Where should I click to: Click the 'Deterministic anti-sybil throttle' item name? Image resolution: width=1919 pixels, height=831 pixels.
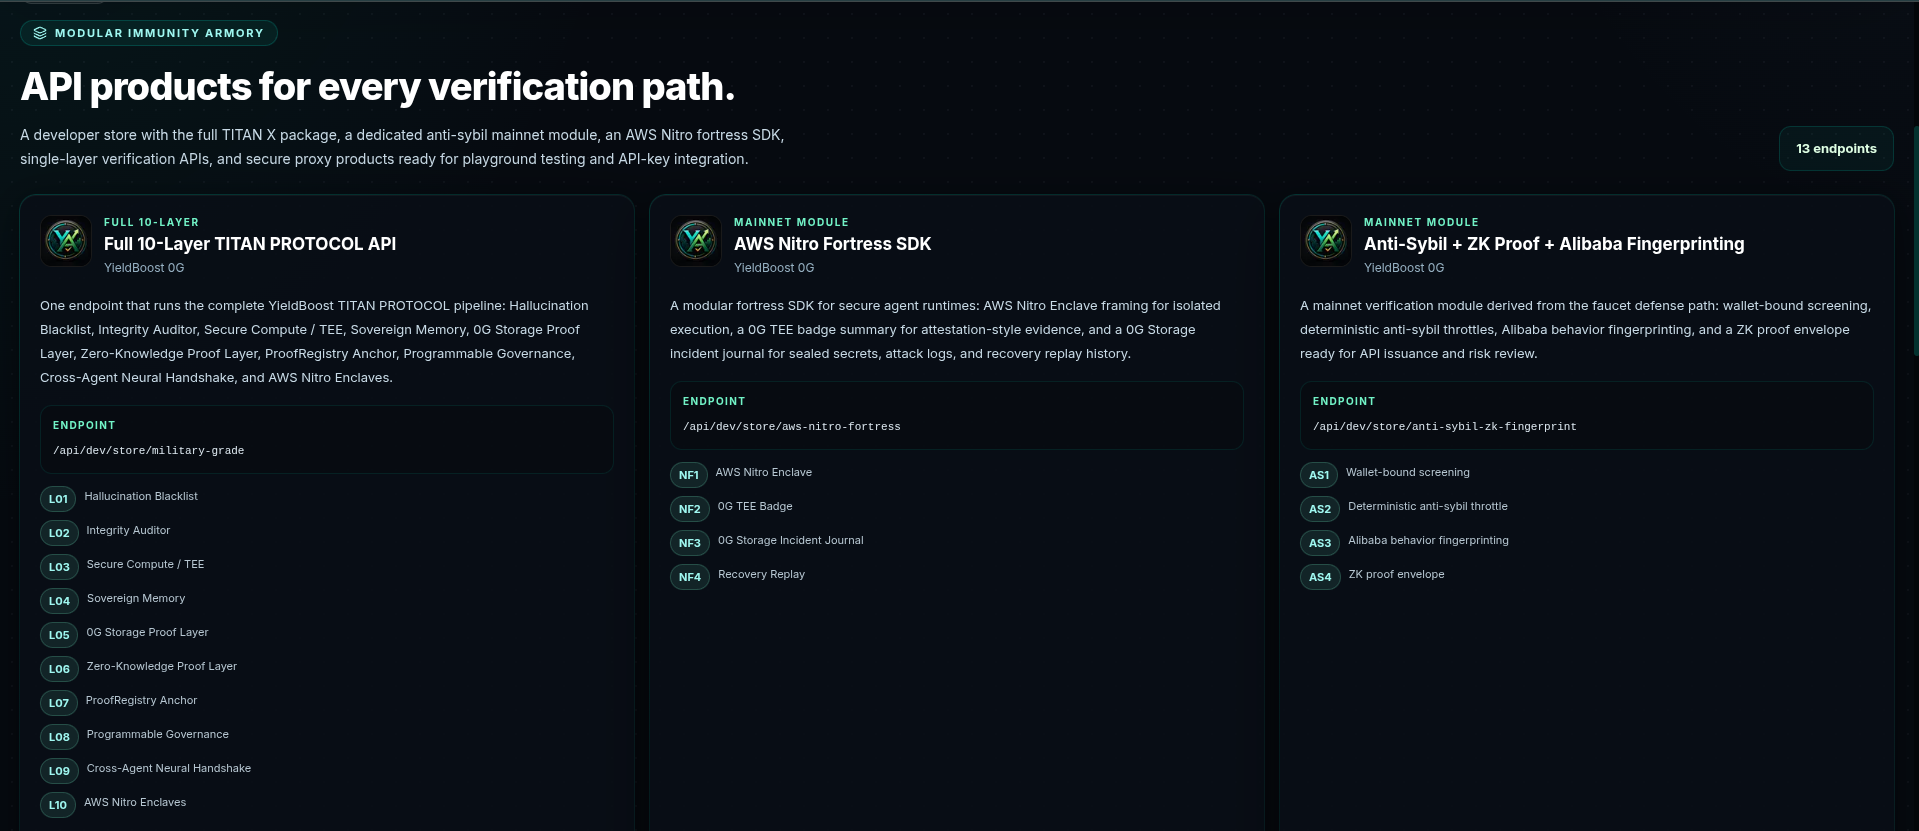point(1428,506)
